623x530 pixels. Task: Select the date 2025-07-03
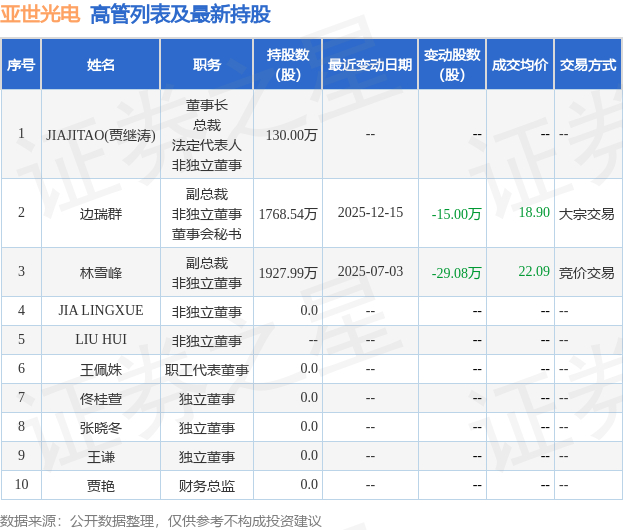[x=370, y=271]
